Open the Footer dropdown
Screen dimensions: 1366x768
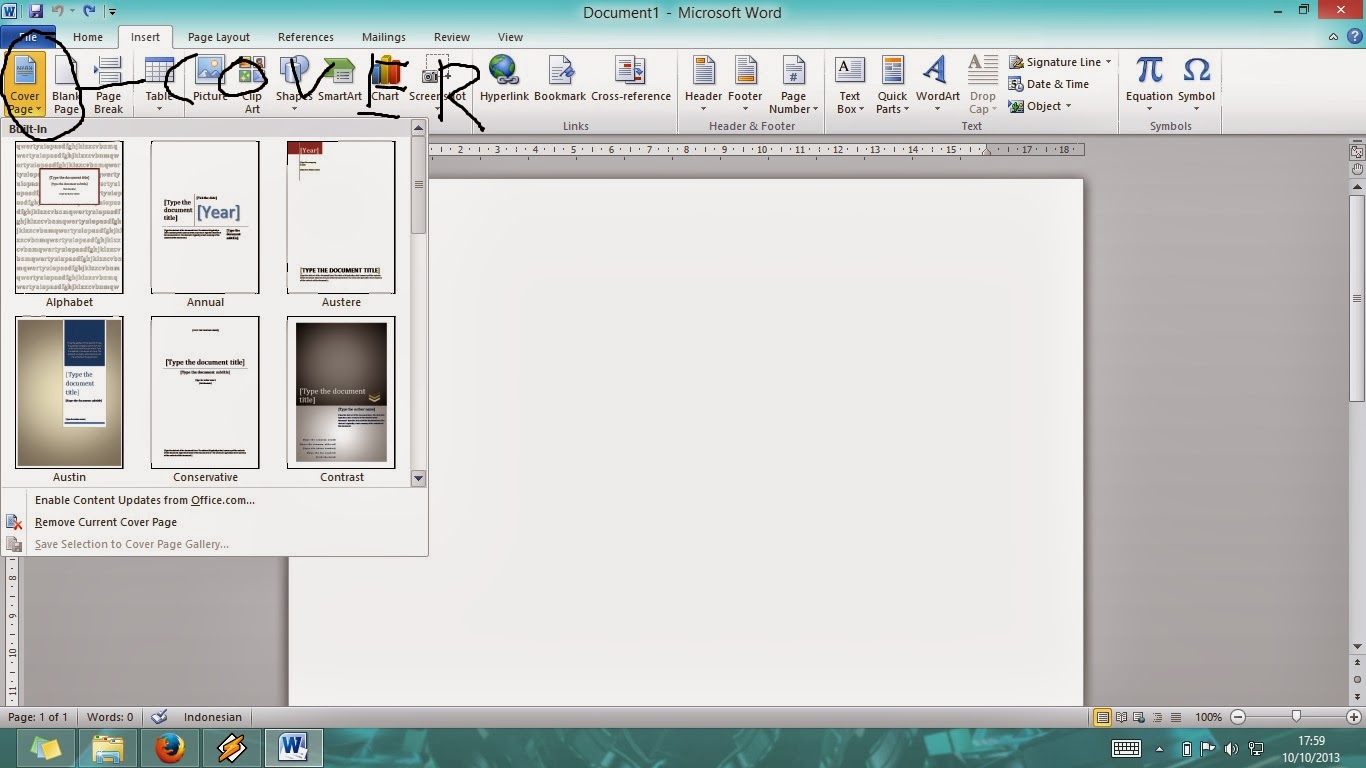coord(745,85)
